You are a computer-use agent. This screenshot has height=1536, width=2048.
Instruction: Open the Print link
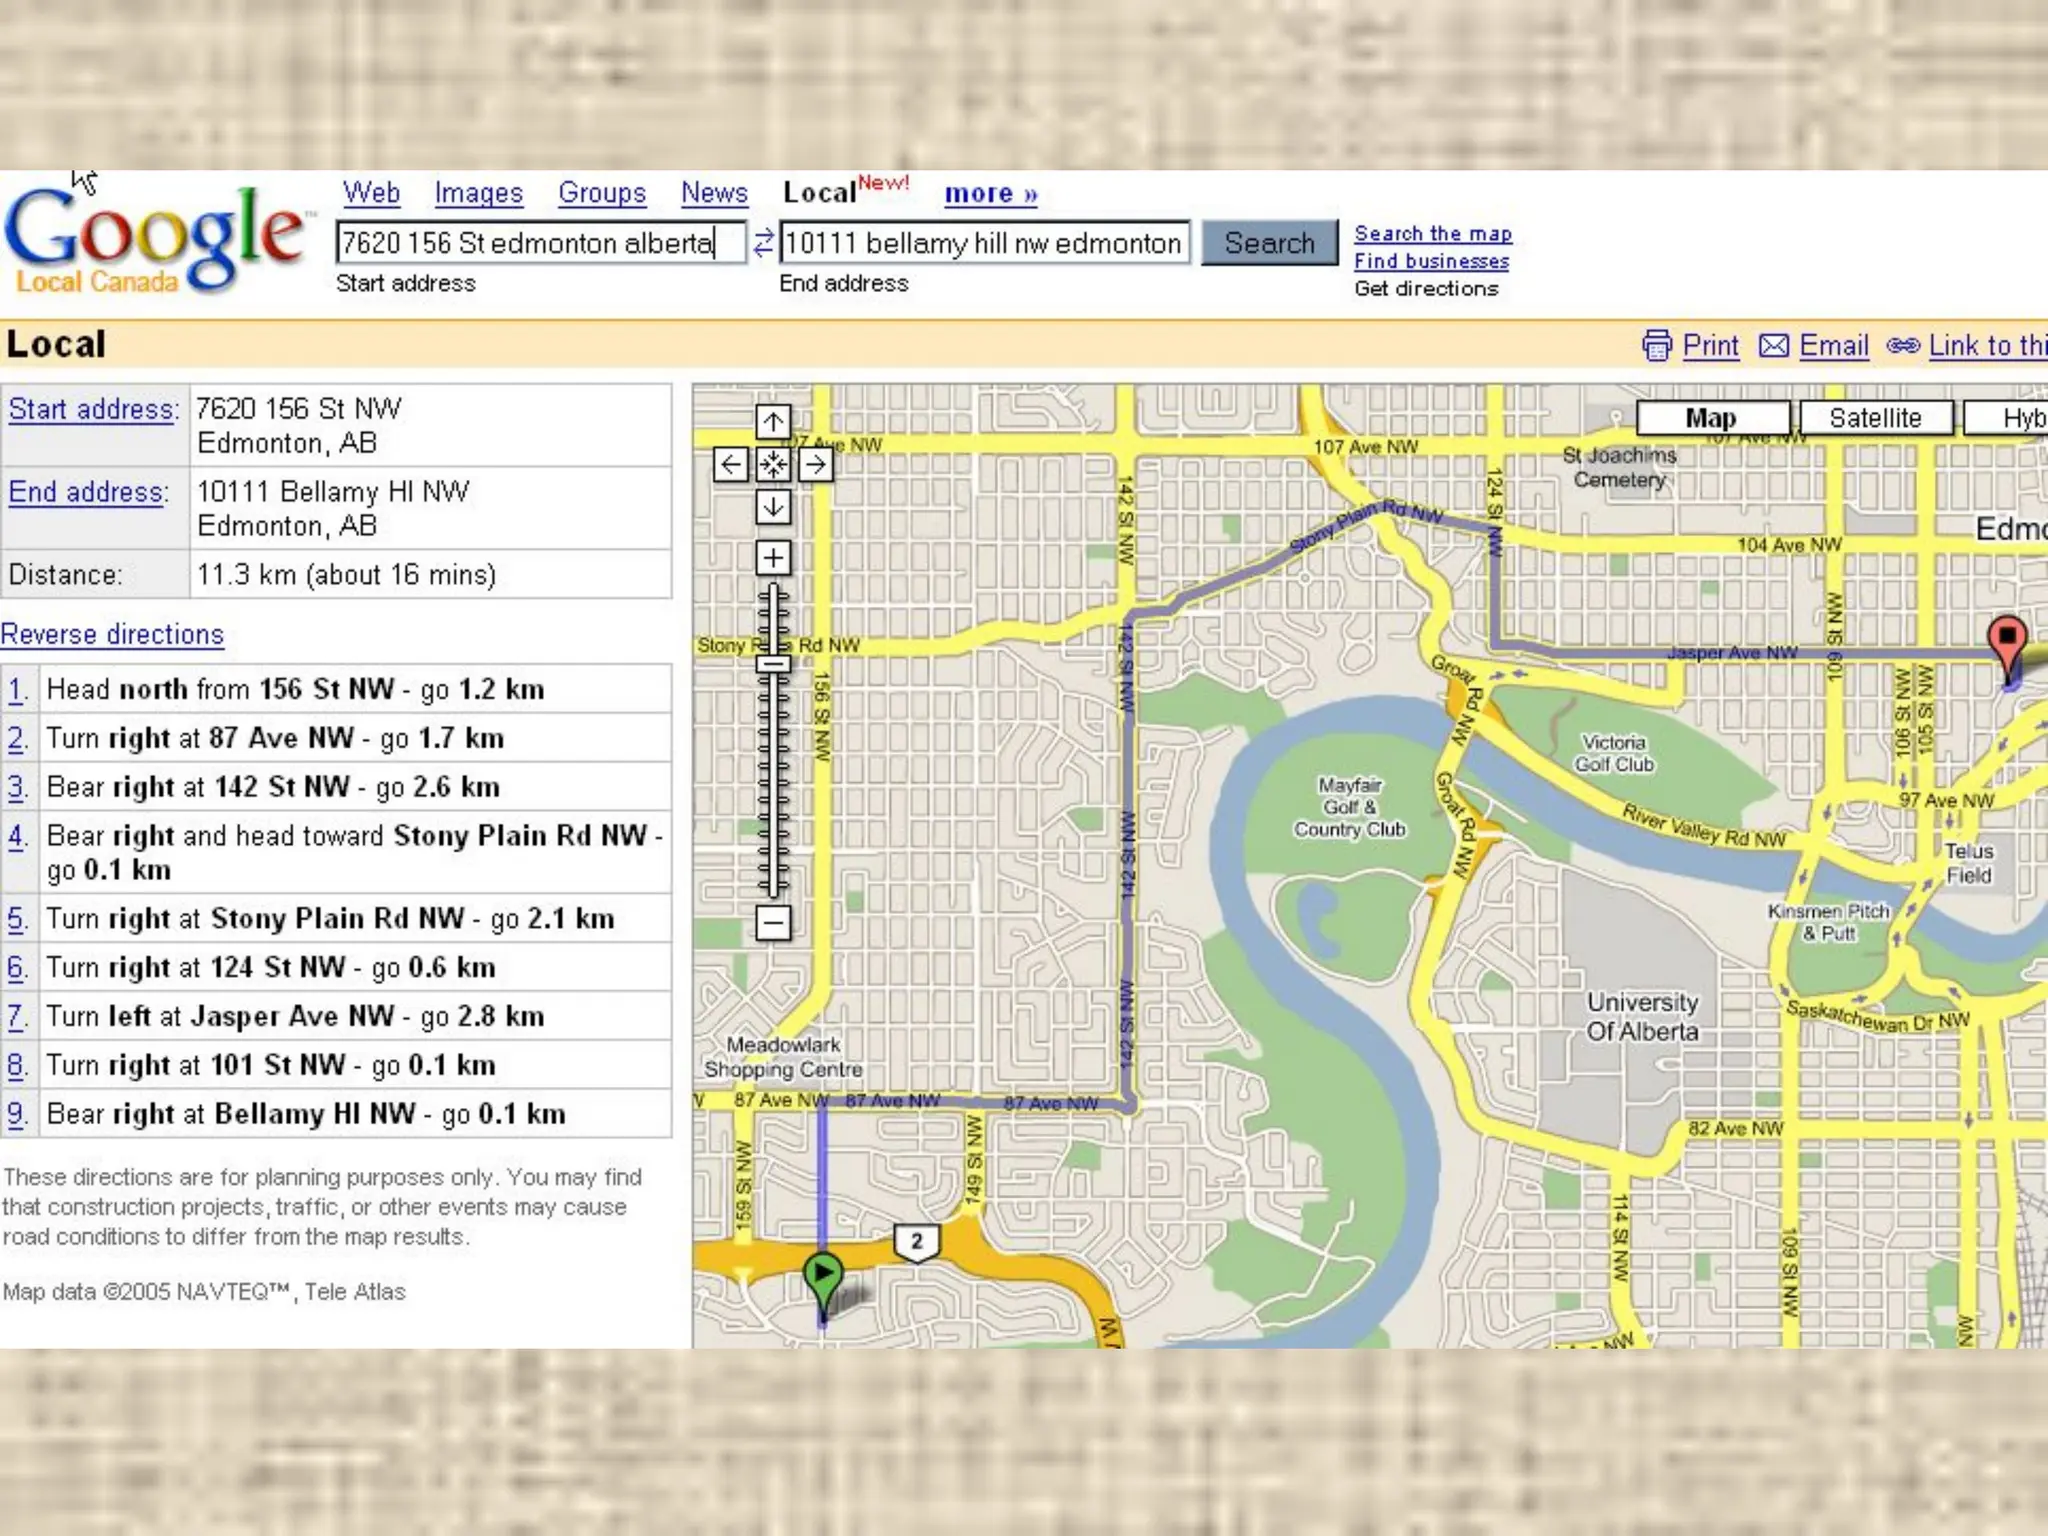tap(1710, 346)
